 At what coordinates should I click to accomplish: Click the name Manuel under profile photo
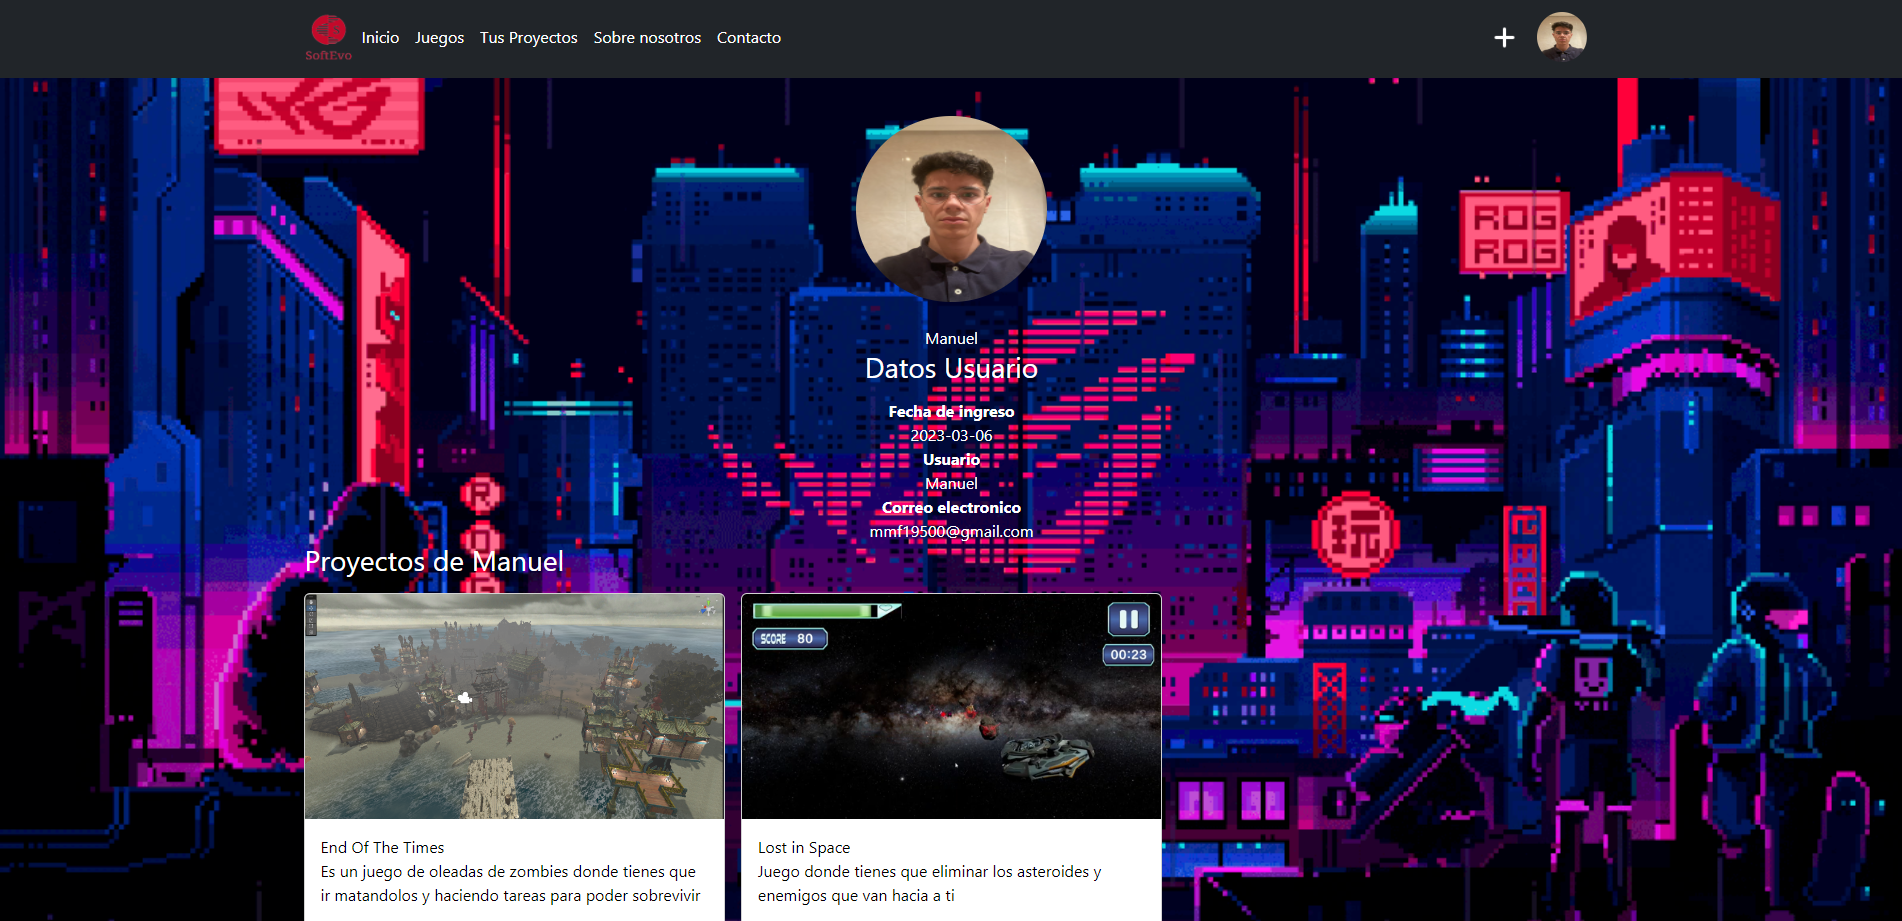pos(951,339)
